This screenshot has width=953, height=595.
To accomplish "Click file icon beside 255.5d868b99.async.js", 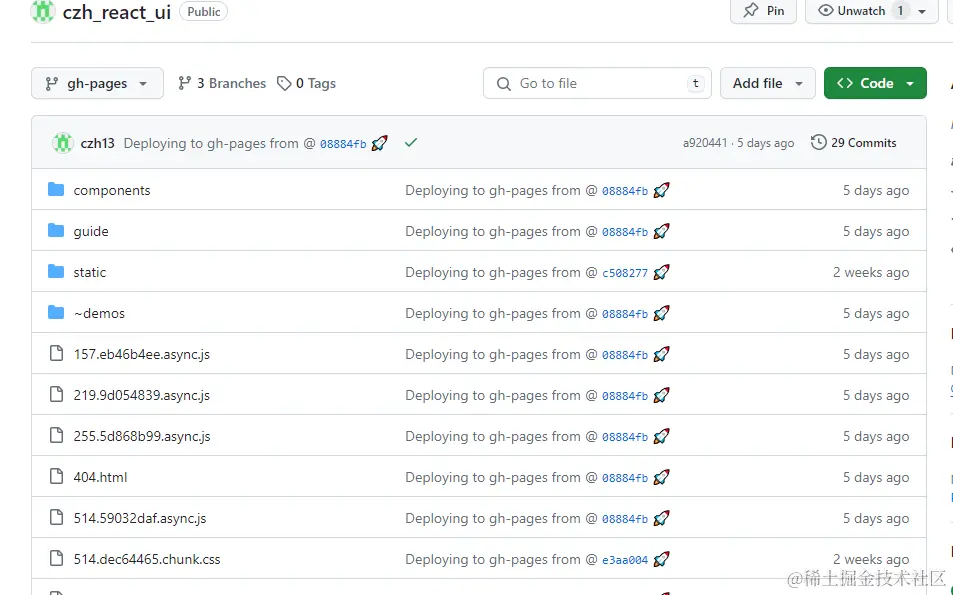I will pos(56,435).
